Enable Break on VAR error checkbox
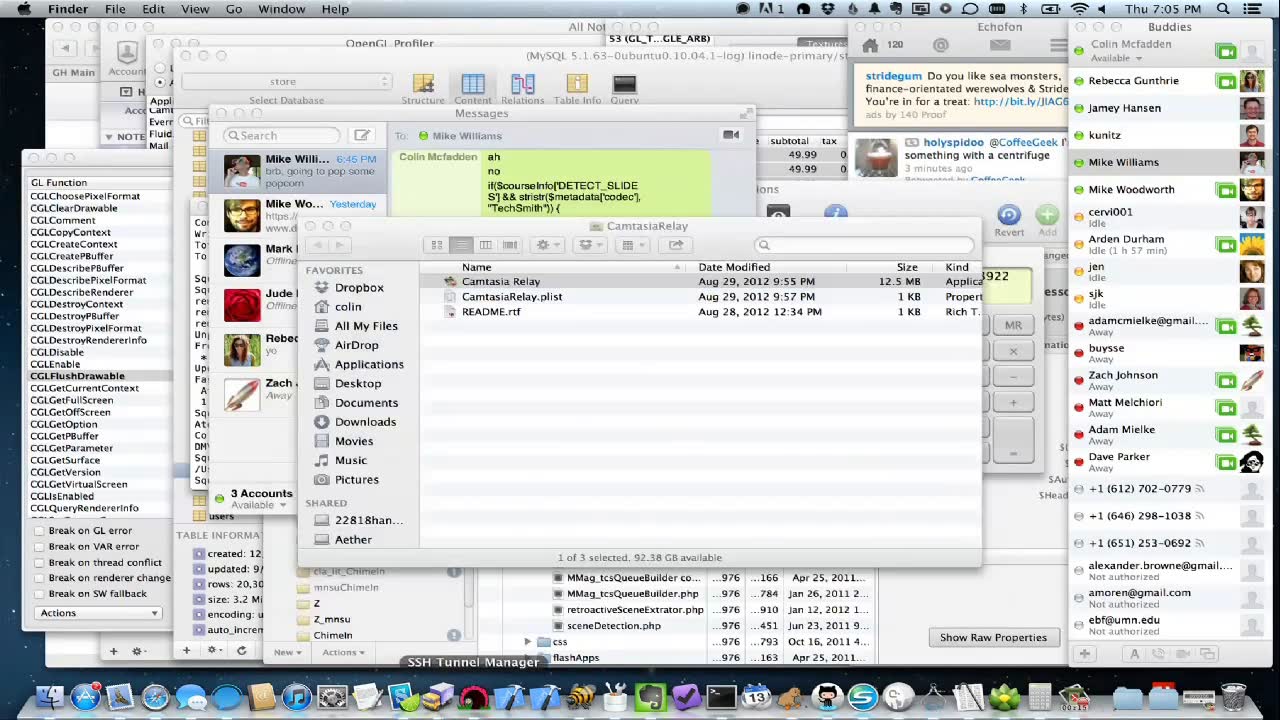Screen dimensions: 1280x720 (39, 547)
